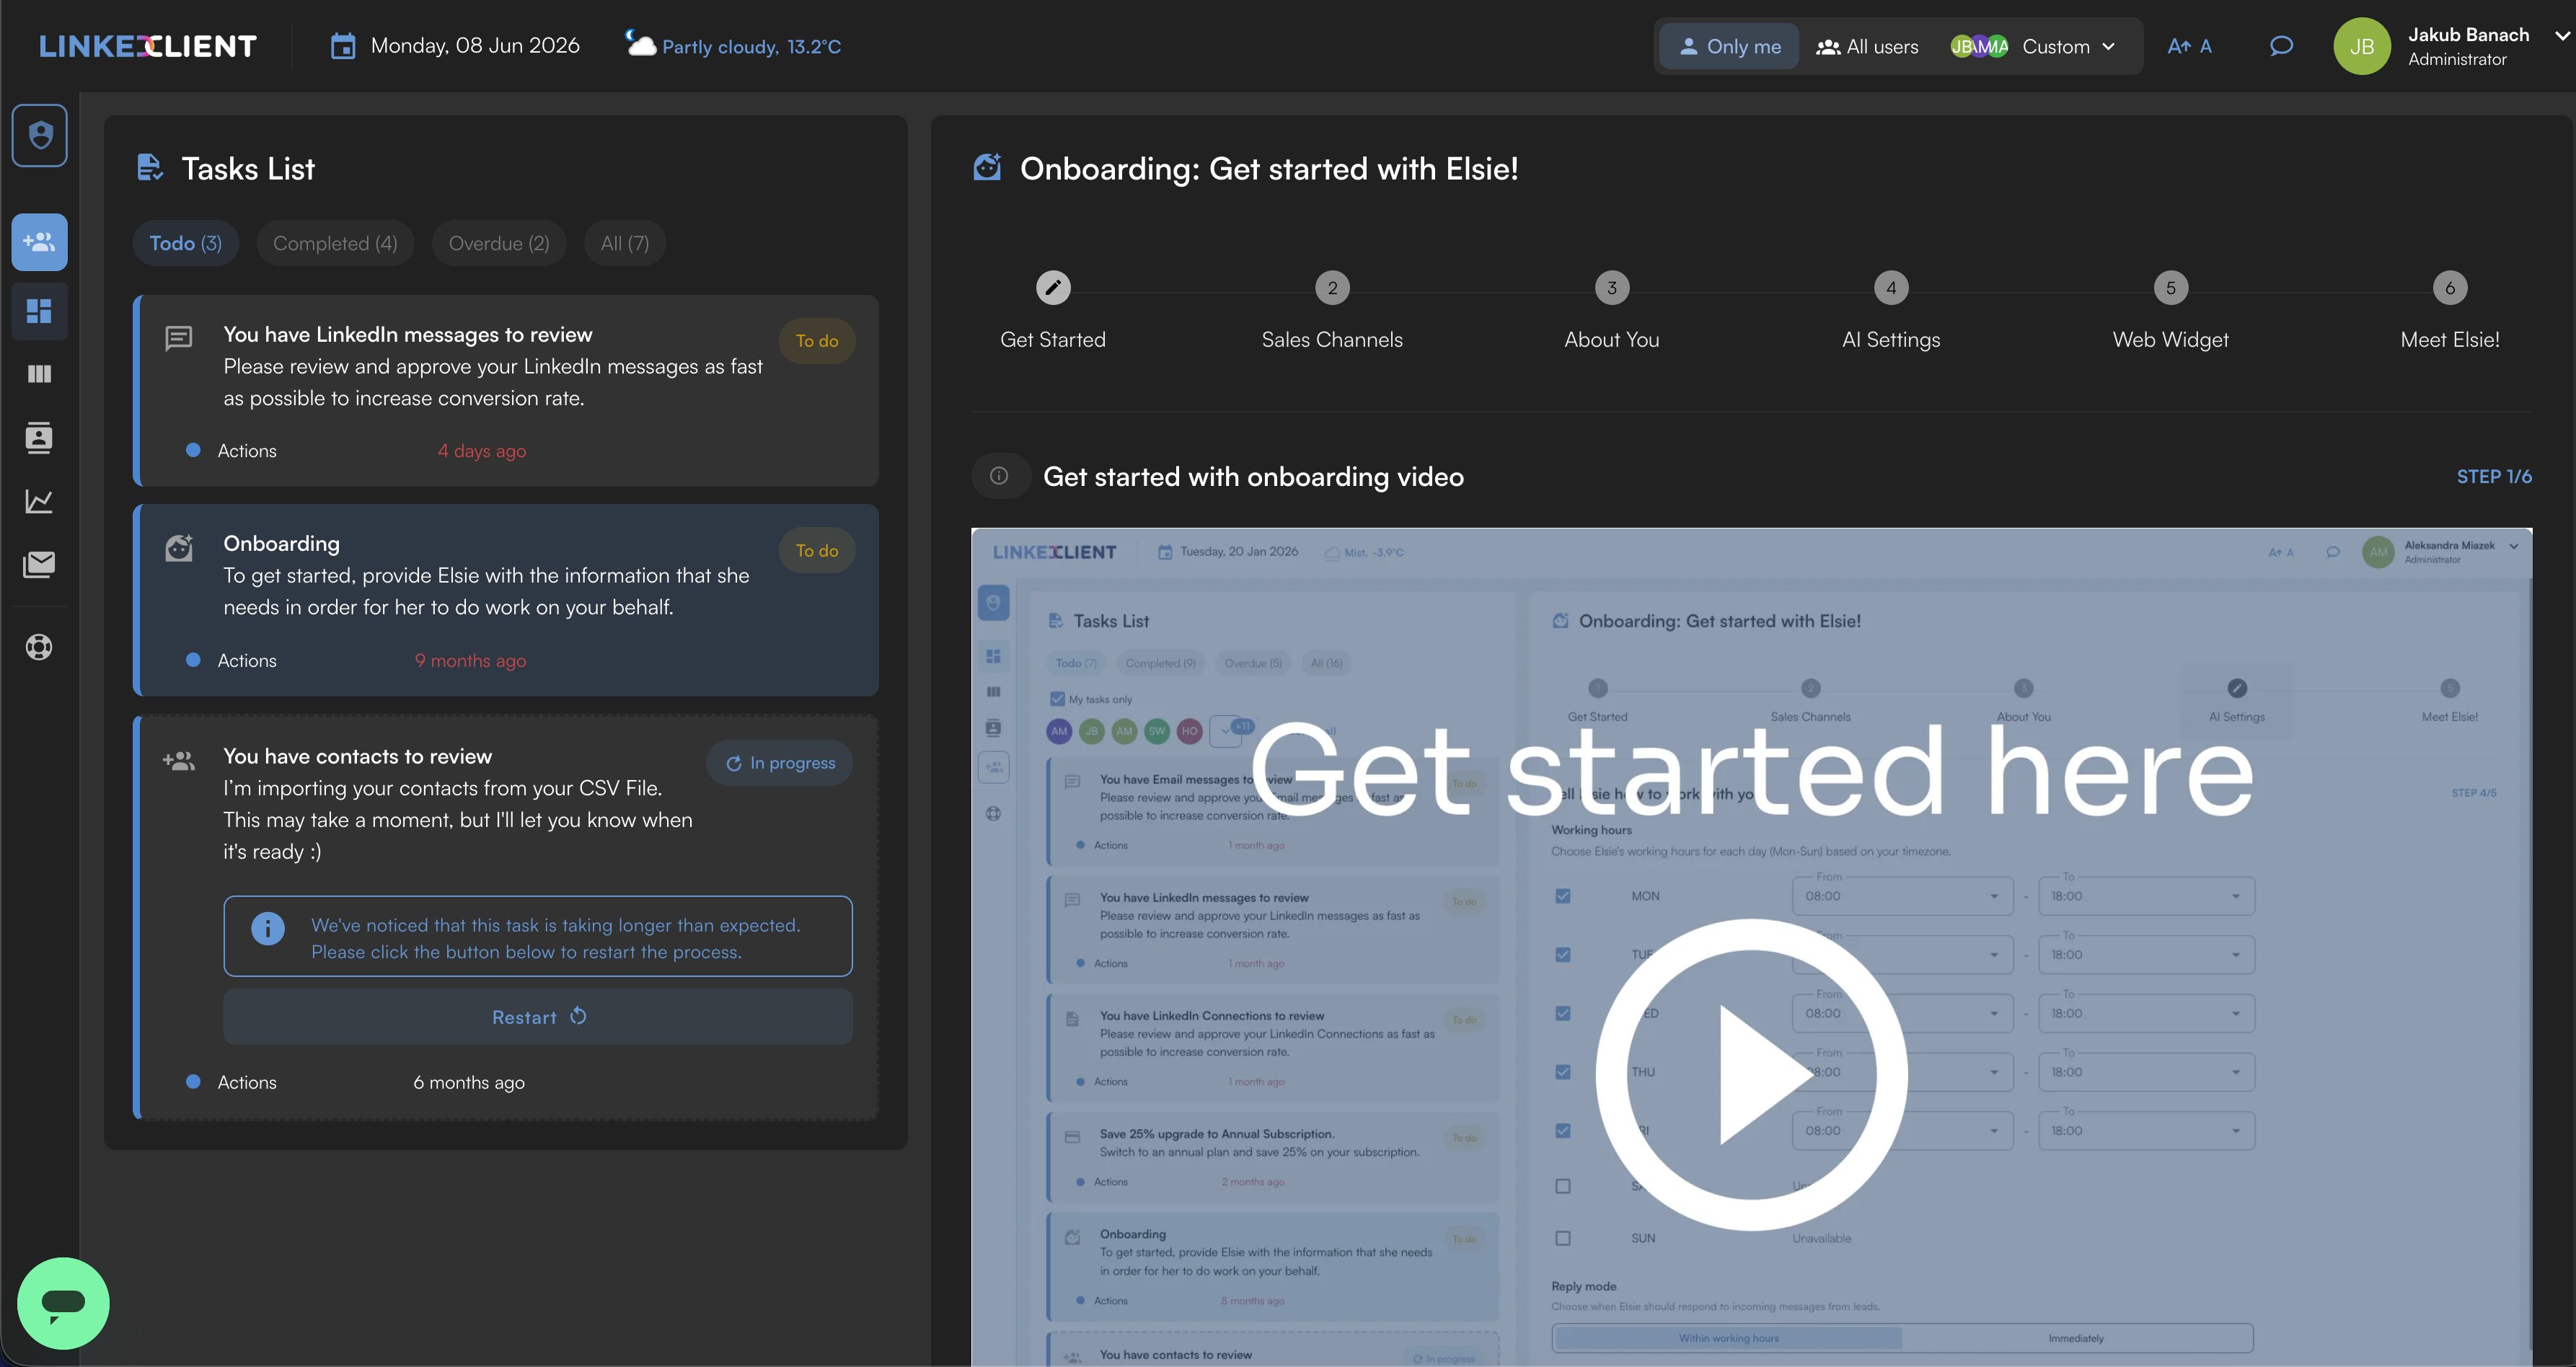Open the Custom users dropdown
This screenshot has height=1367, width=2576.
tap(2033, 46)
